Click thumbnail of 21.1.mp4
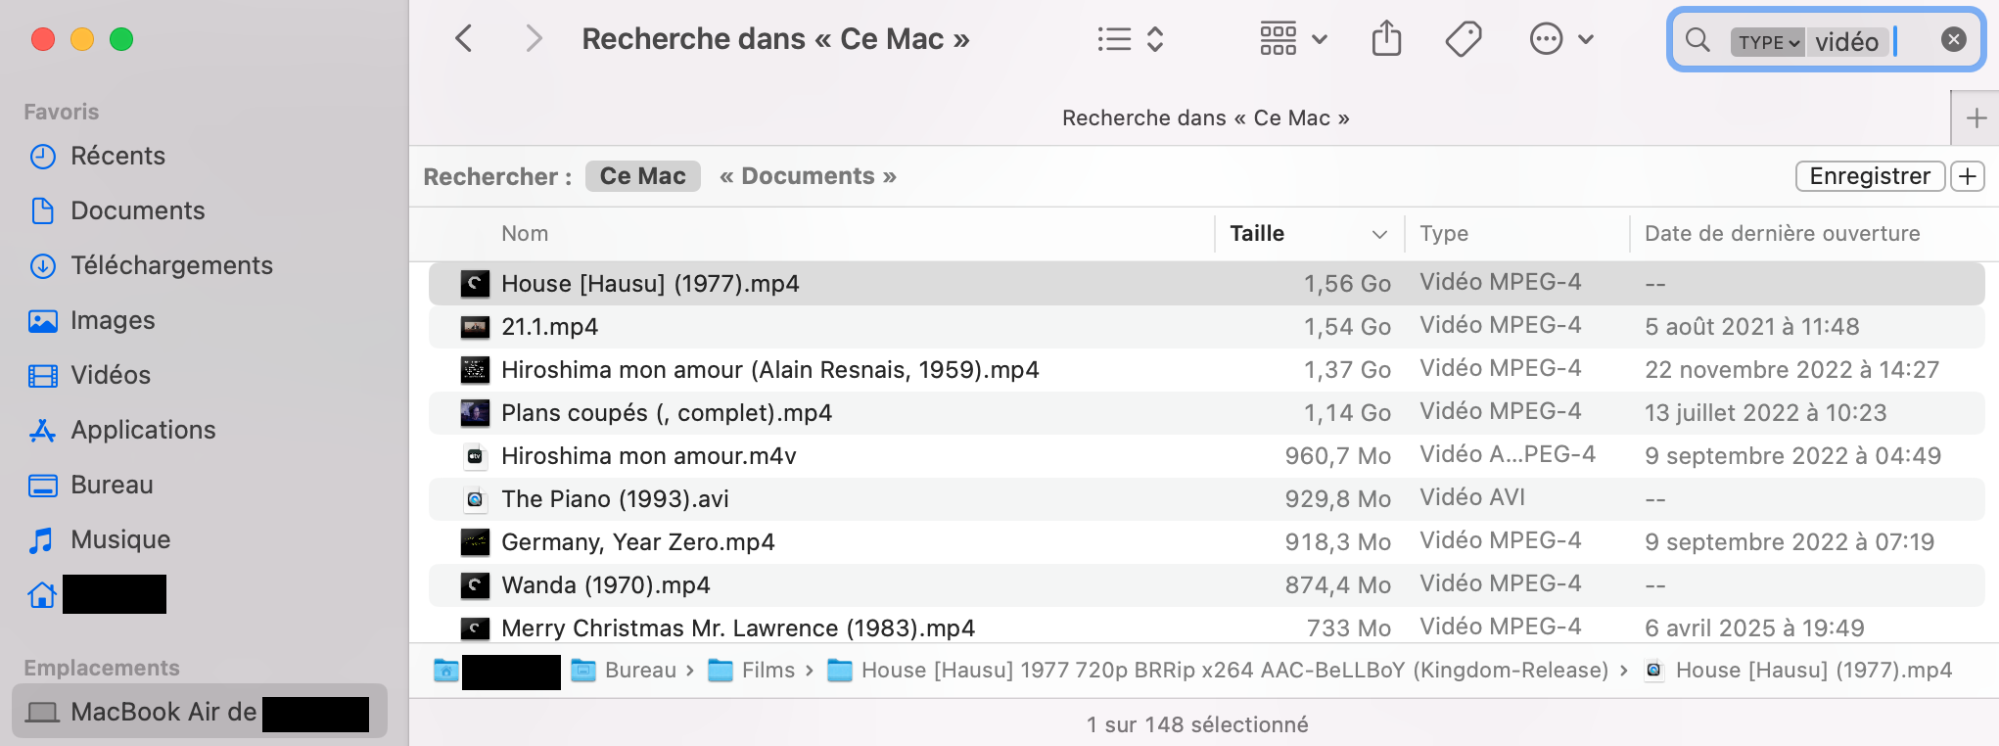Image resolution: width=1999 pixels, height=746 pixels. [475, 327]
